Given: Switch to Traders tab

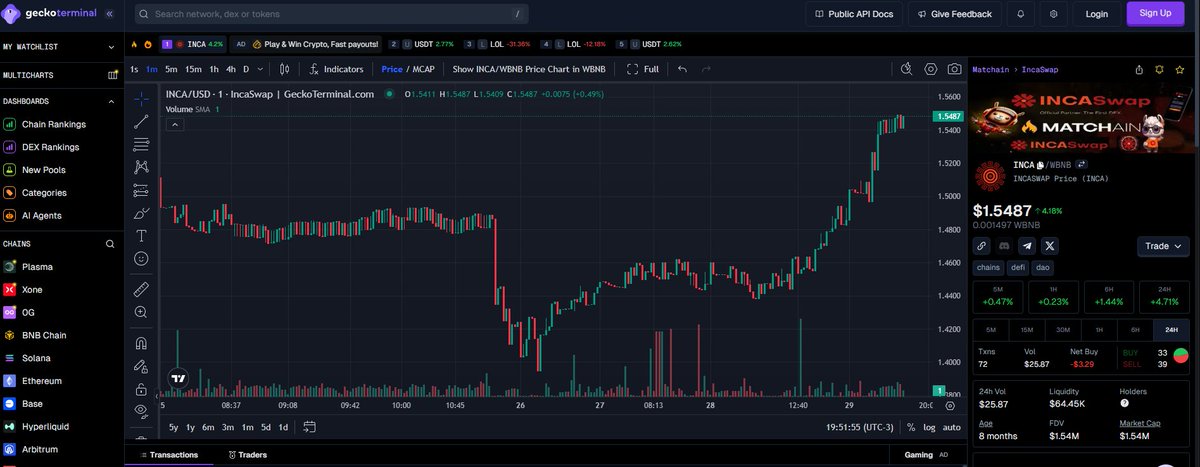Looking at the screenshot, I should click(x=247, y=455).
